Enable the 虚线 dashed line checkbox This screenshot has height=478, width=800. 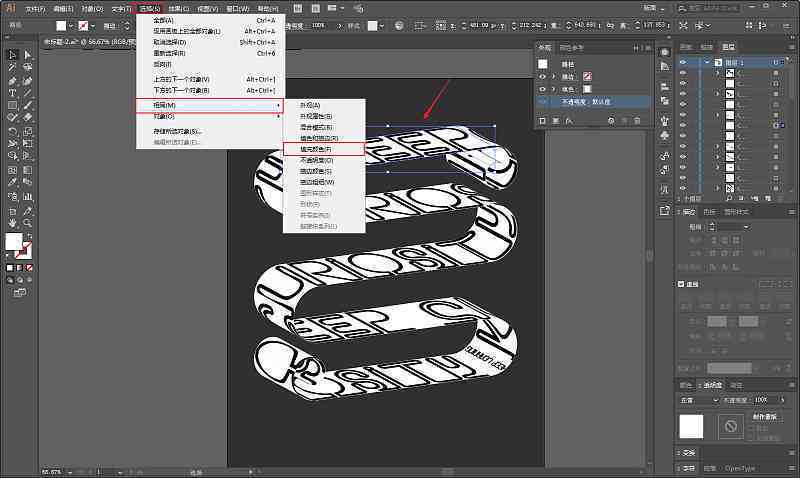point(681,284)
